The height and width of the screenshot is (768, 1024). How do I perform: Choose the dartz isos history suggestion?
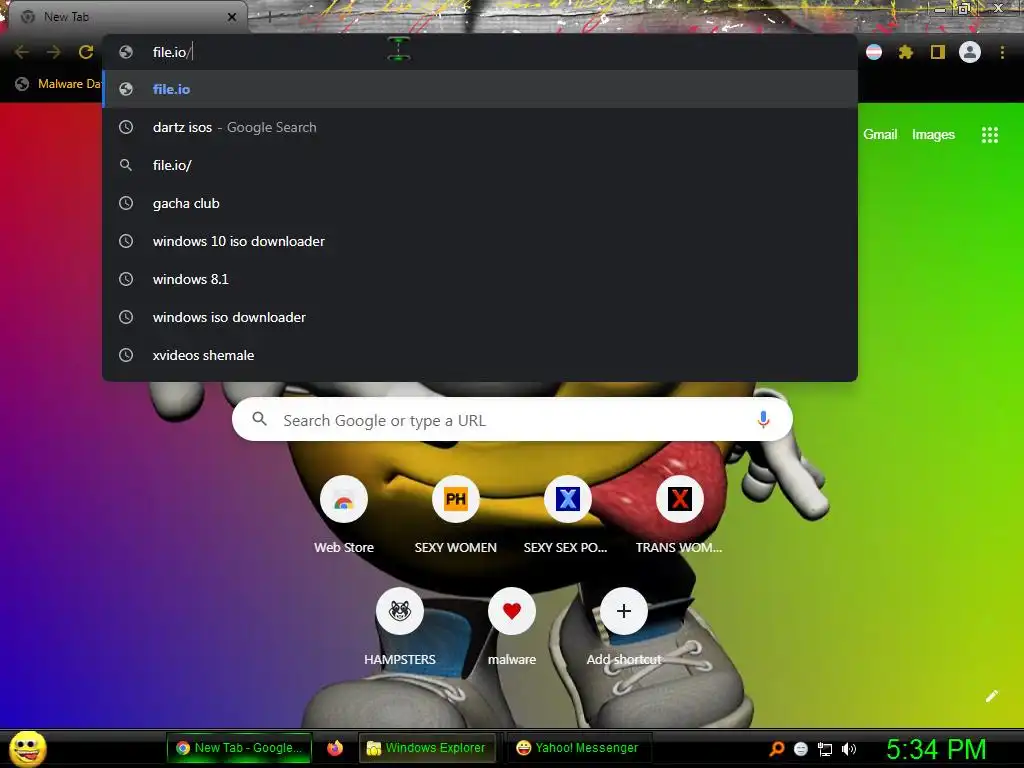pos(480,127)
